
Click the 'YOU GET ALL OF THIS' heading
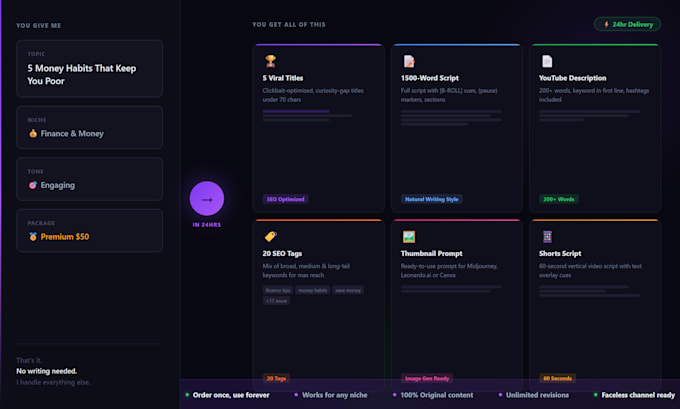[289, 25]
